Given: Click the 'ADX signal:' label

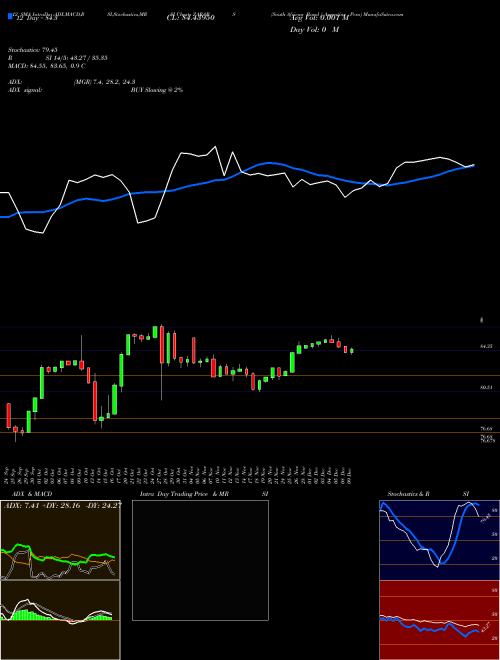Looking at the screenshot, I should click(25, 90).
